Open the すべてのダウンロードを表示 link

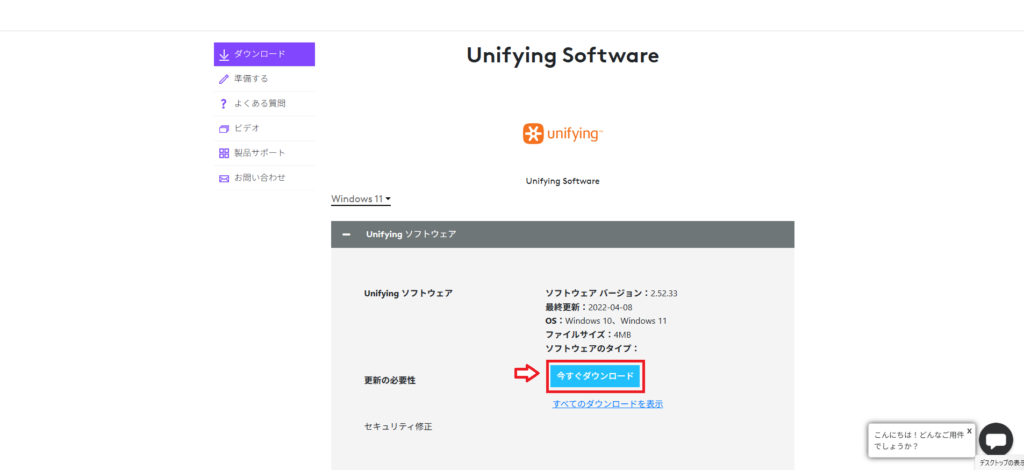click(607, 404)
